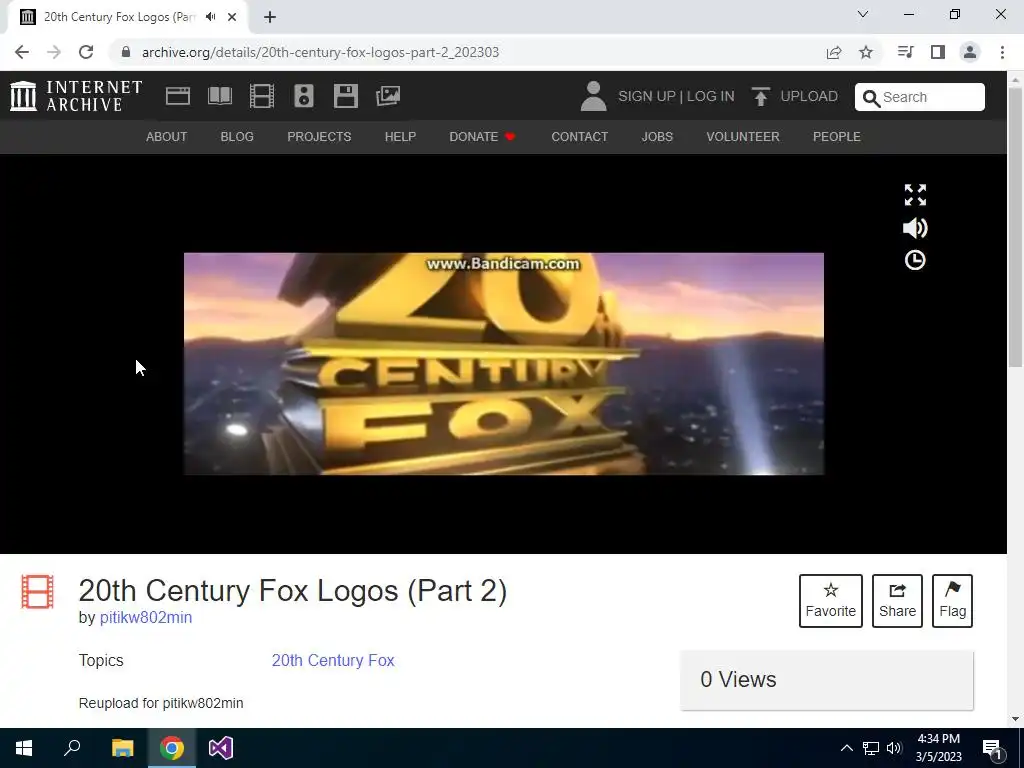Open File Explorer from taskbar
The image size is (1024, 768).
122,748
